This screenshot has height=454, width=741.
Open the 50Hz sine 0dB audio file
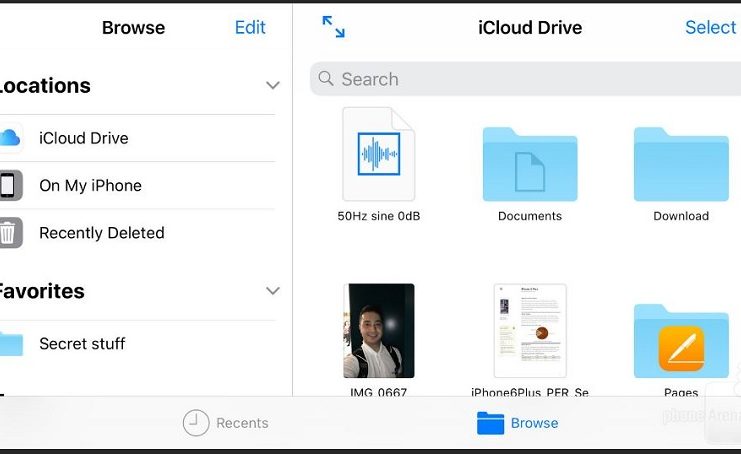pyautogui.click(x=378, y=155)
